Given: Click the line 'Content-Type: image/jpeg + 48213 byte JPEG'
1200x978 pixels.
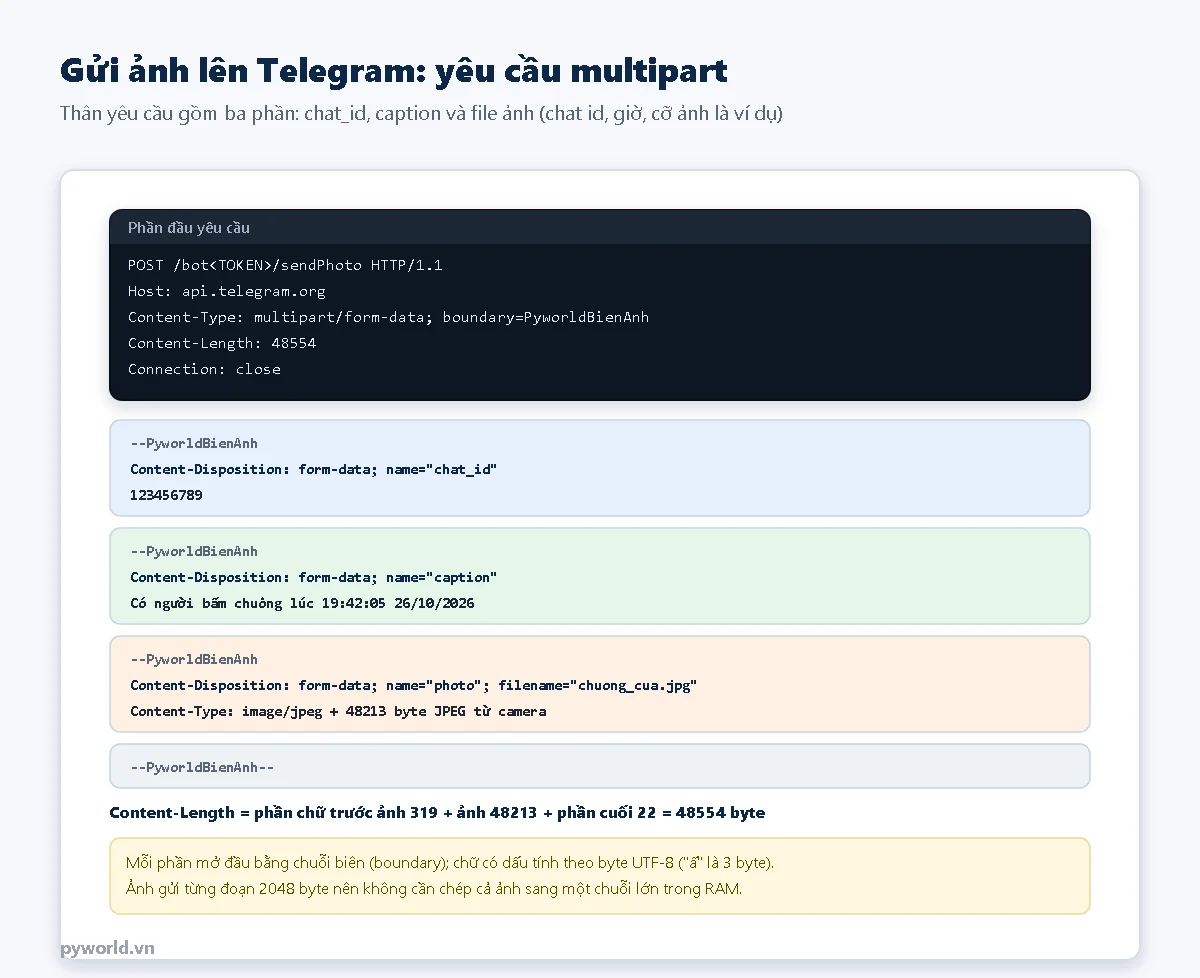Looking at the screenshot, I should click(x=338, y=711).
